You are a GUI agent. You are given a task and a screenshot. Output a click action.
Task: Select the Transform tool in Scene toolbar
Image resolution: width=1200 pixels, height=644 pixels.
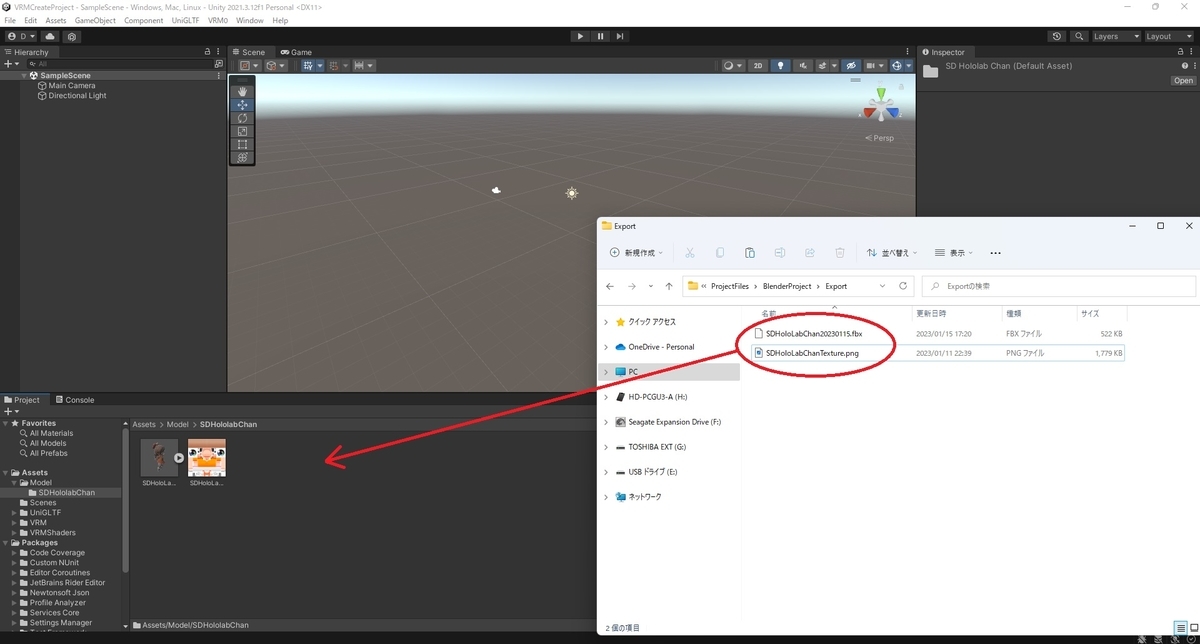point(242,157)
